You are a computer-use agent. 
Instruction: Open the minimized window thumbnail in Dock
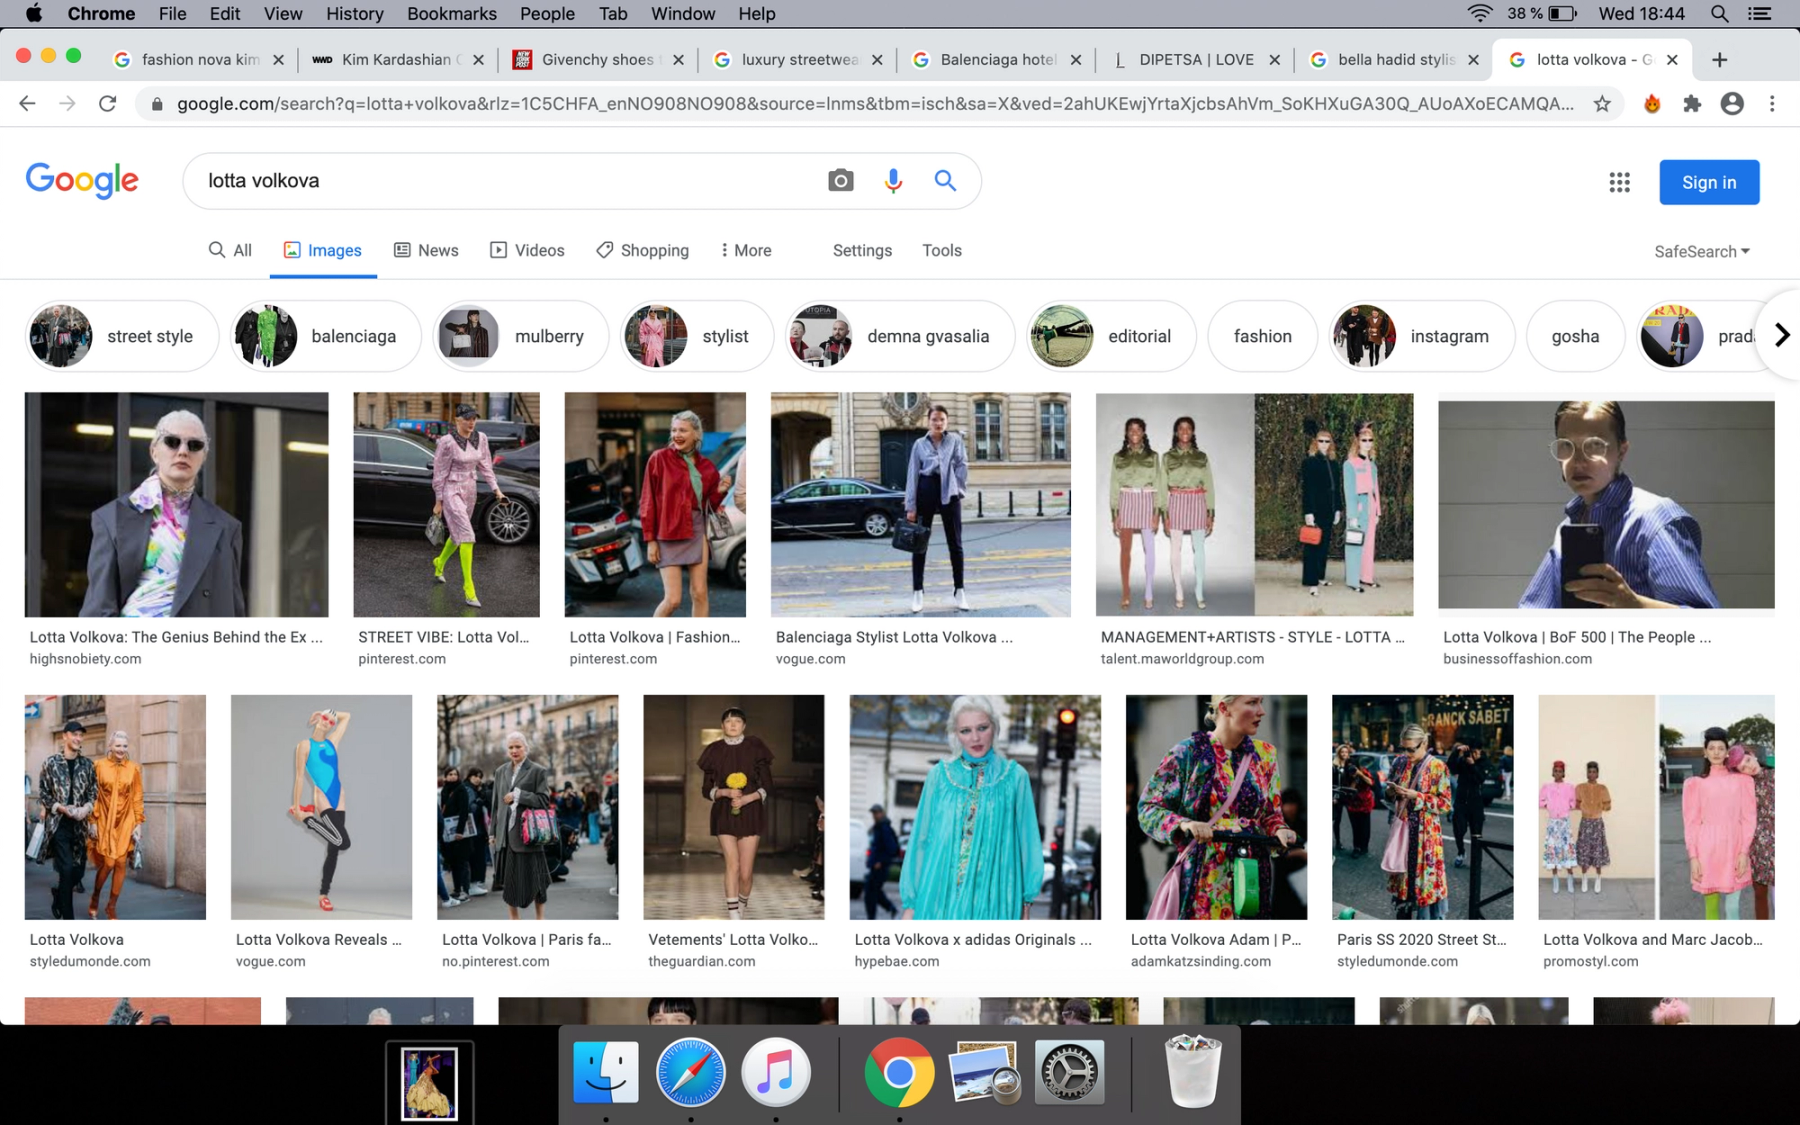tap(430, 1082)
